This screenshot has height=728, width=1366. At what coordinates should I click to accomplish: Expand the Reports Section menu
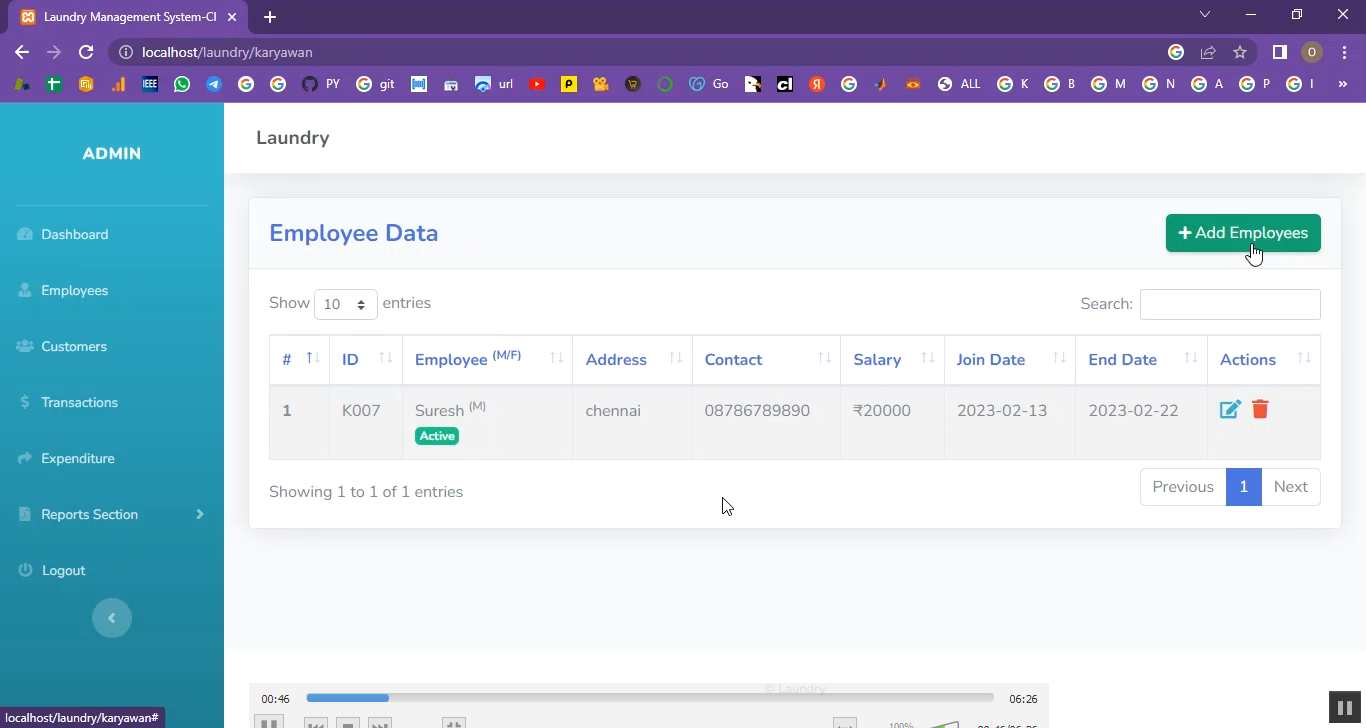click(x=112, y=514)
